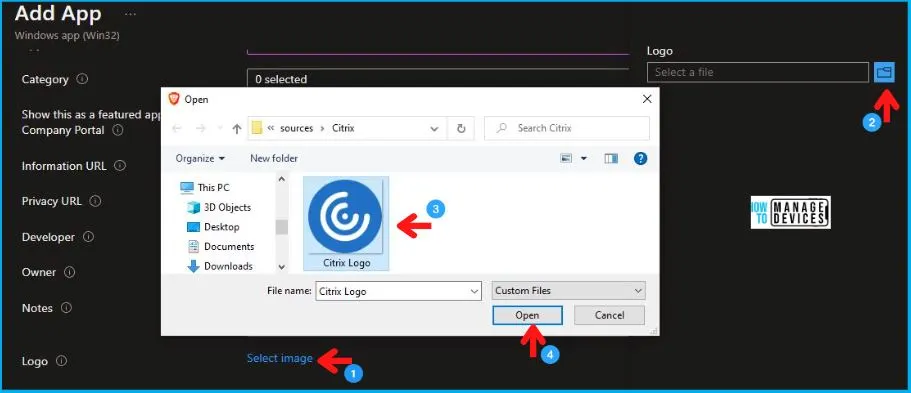Image resolution: width=911 pixels, height=393 pixels.
Task: Click the New folder button
Action: [x=274, y=158]
